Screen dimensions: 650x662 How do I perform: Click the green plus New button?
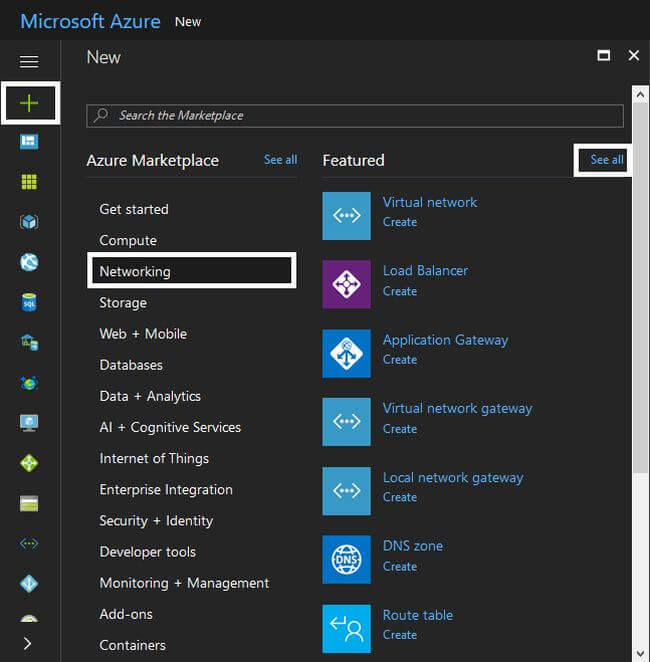29,103
